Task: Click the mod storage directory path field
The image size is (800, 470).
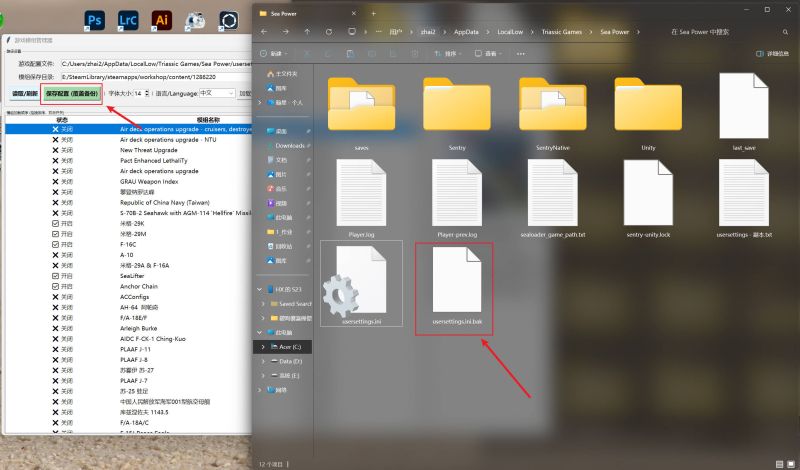Action: coord(157,77)
